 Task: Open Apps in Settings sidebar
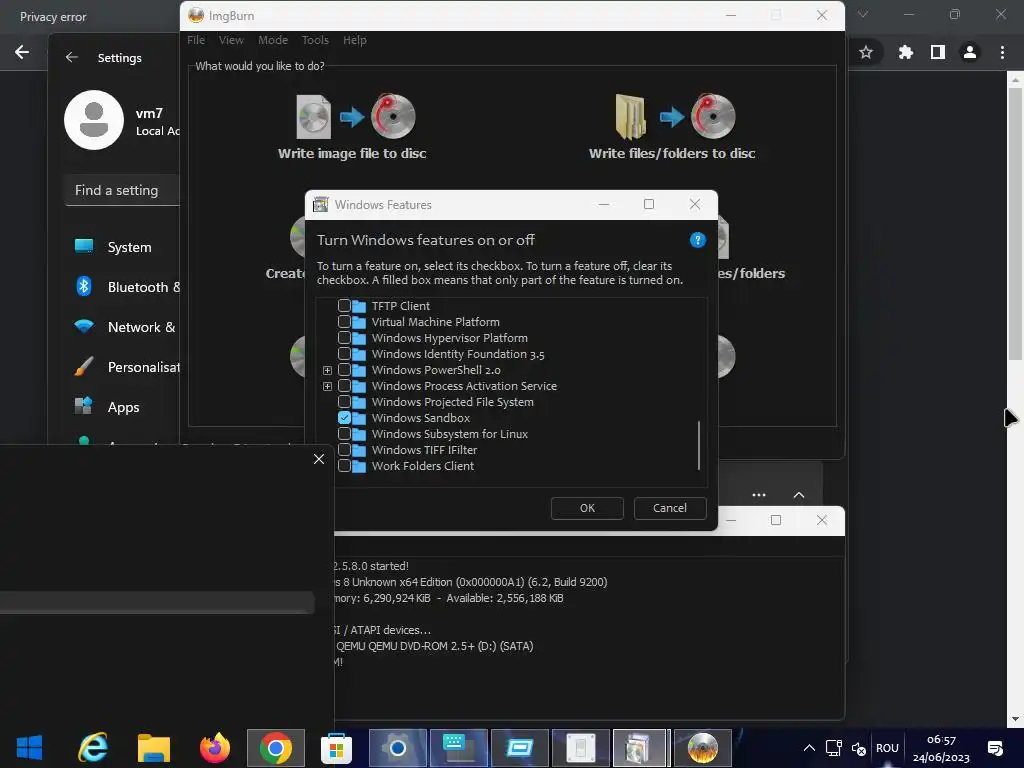(121, 408)
